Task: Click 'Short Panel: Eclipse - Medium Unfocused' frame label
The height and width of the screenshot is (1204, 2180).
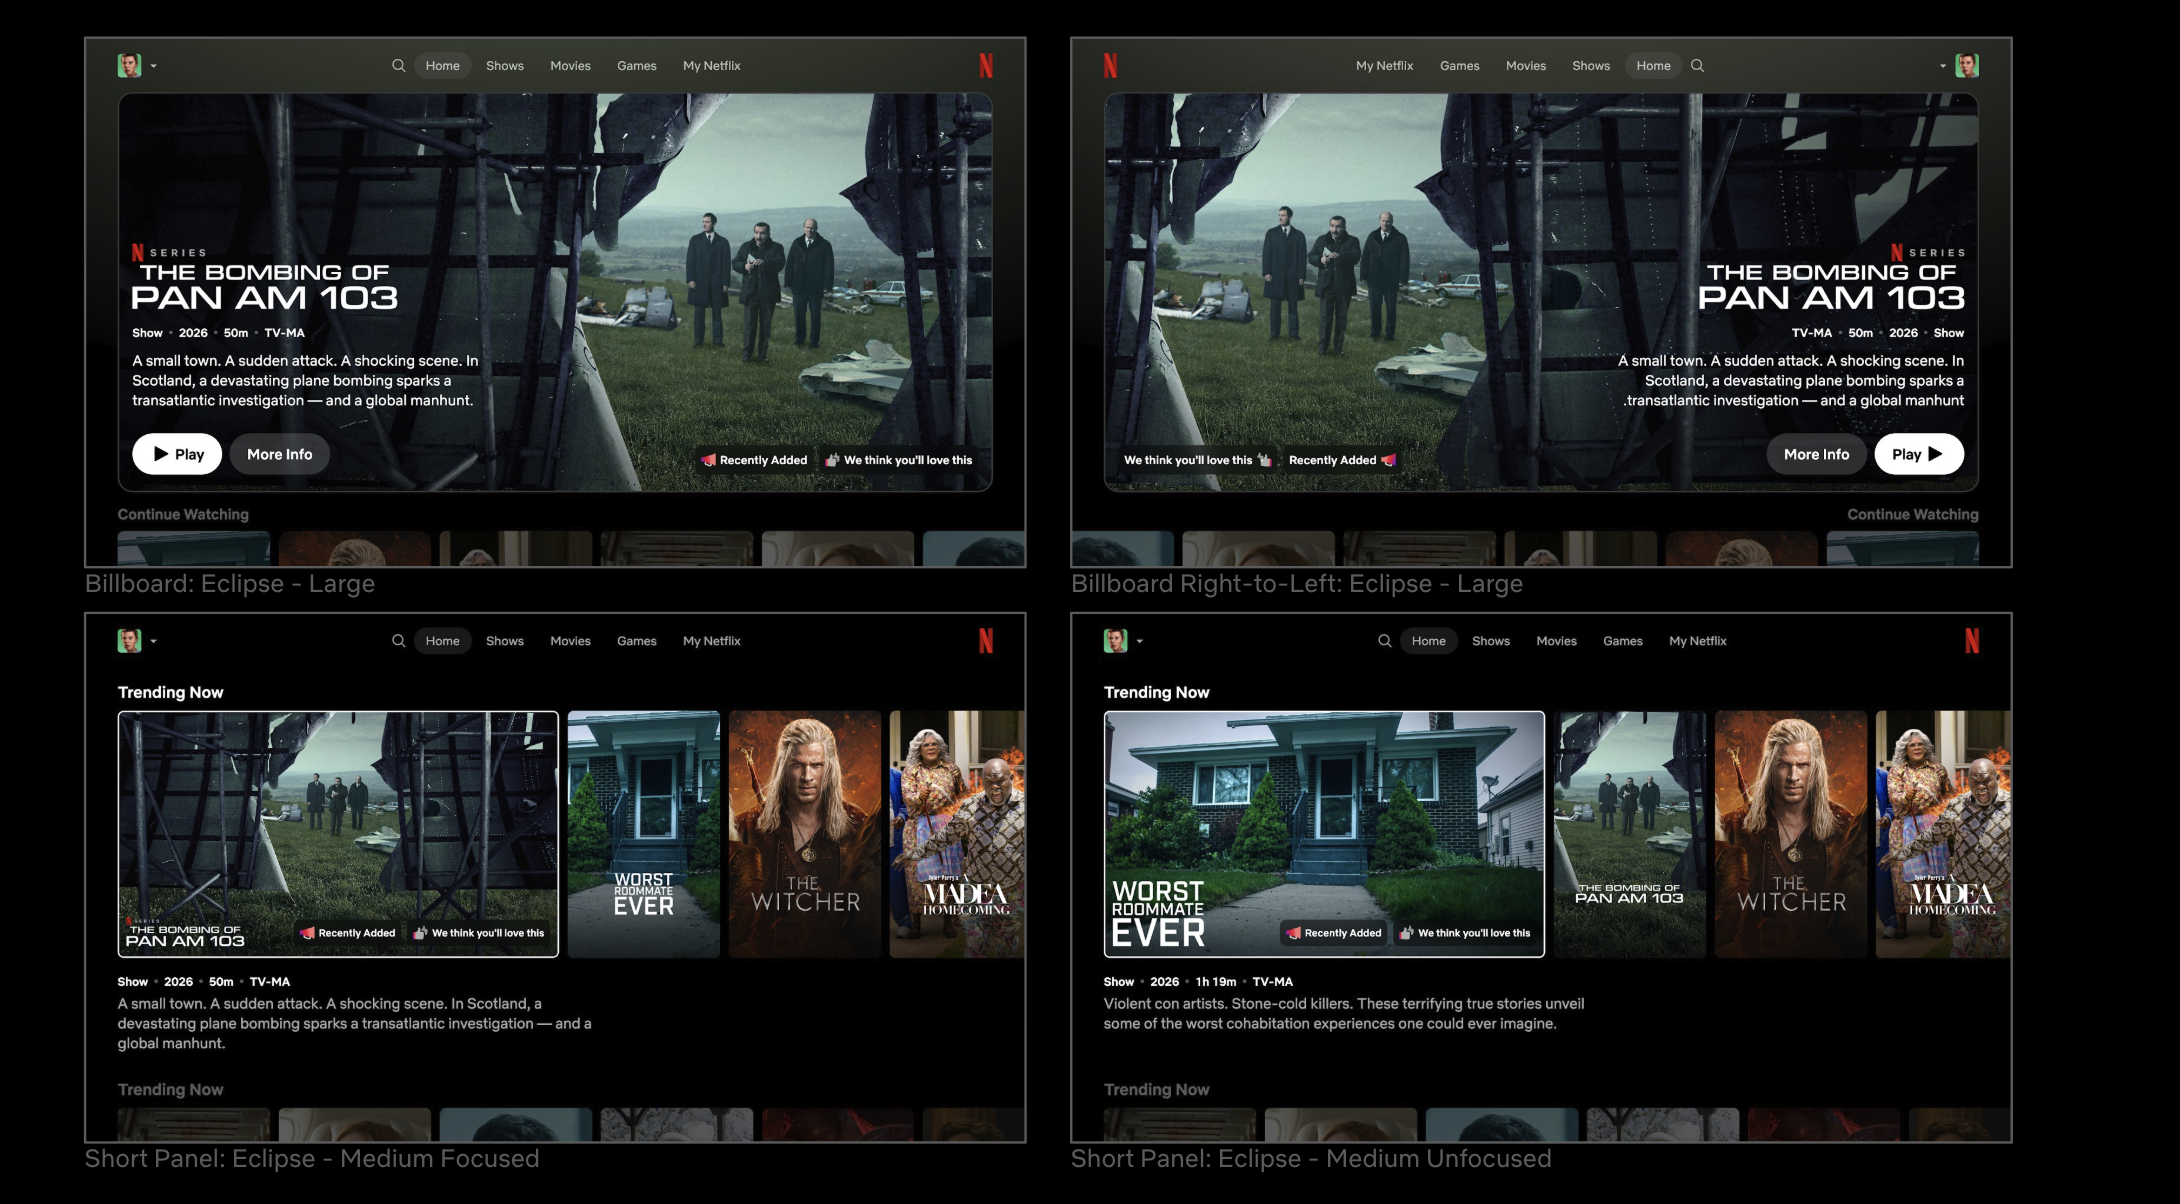Action: [x=1311, y=1159]
